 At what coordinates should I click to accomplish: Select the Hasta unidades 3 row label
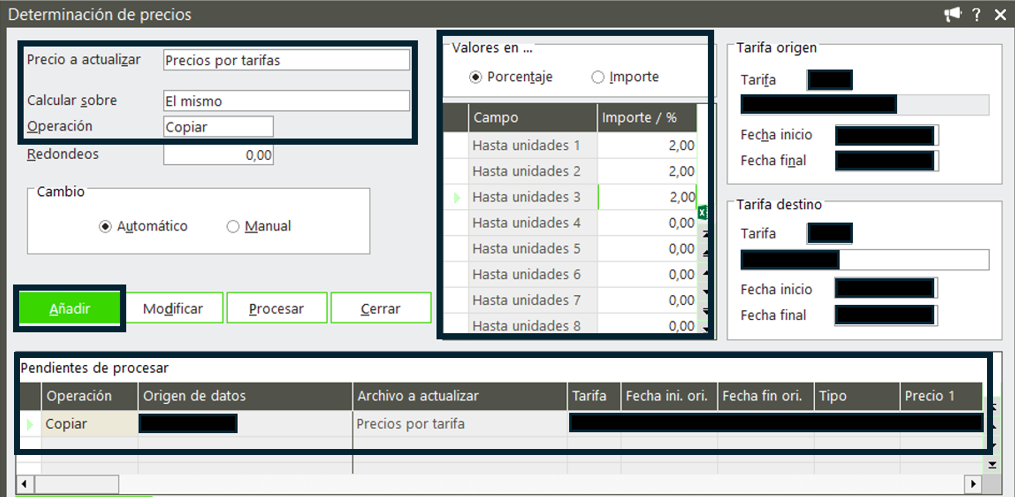[x=532, y=197]
